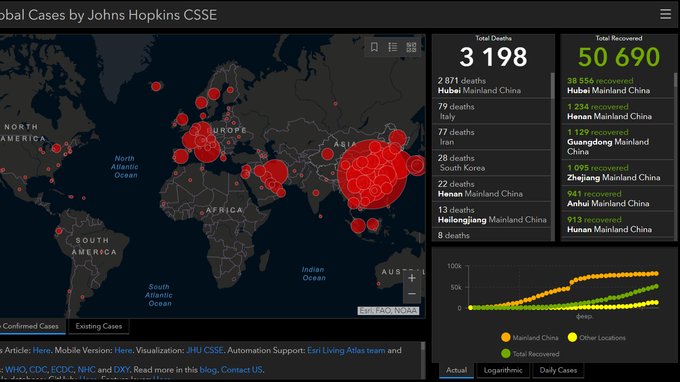Show the map legend list icon
Screen dimensions: 680x382
[x=392, y=47]
